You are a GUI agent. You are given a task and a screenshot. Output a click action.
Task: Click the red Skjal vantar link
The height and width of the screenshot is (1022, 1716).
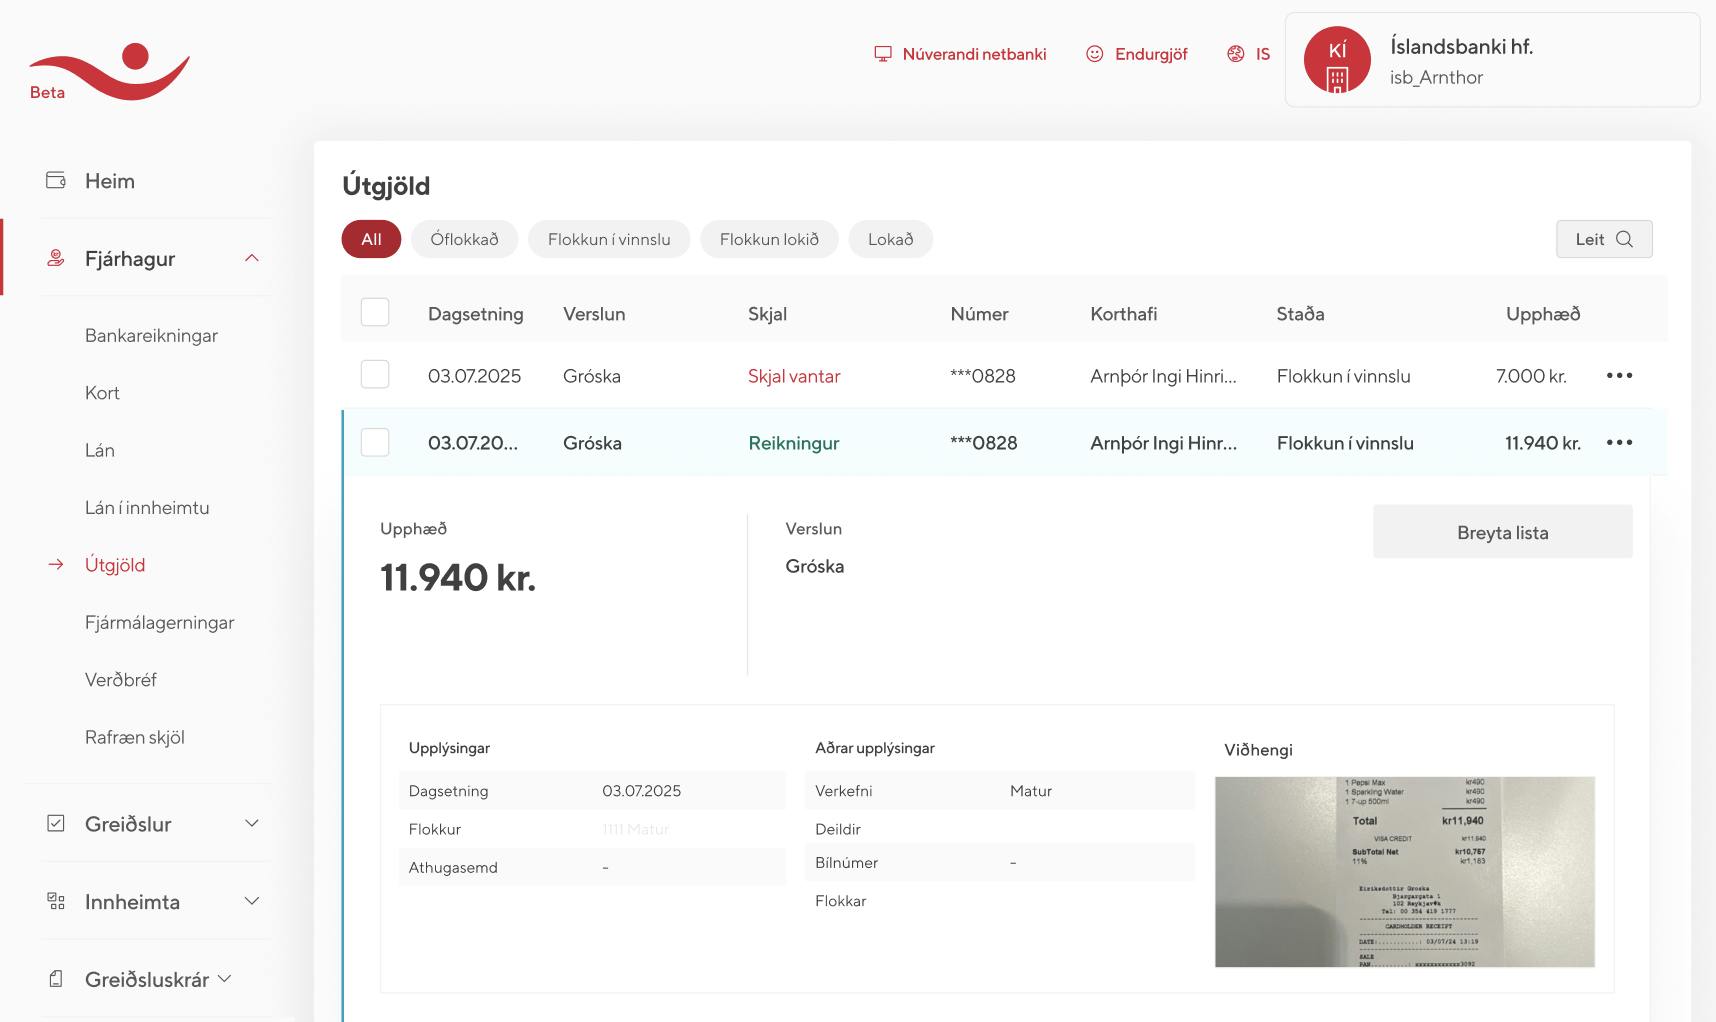[x=794, y=376]
